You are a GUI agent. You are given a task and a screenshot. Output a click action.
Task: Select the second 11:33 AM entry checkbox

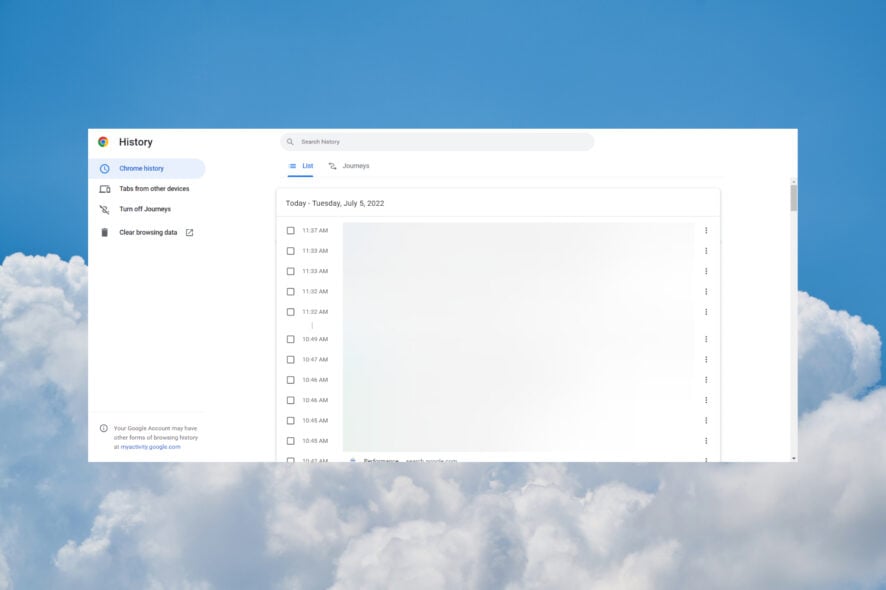[290, 271]
